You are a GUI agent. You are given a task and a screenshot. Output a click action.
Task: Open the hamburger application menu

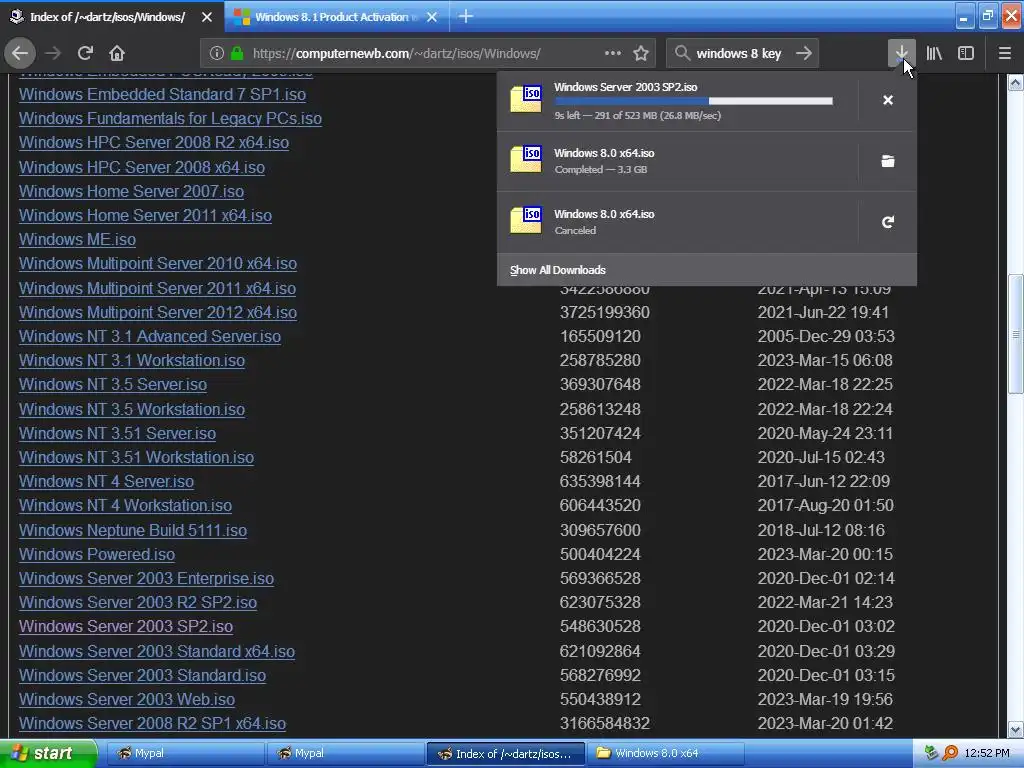(1004, 53)
